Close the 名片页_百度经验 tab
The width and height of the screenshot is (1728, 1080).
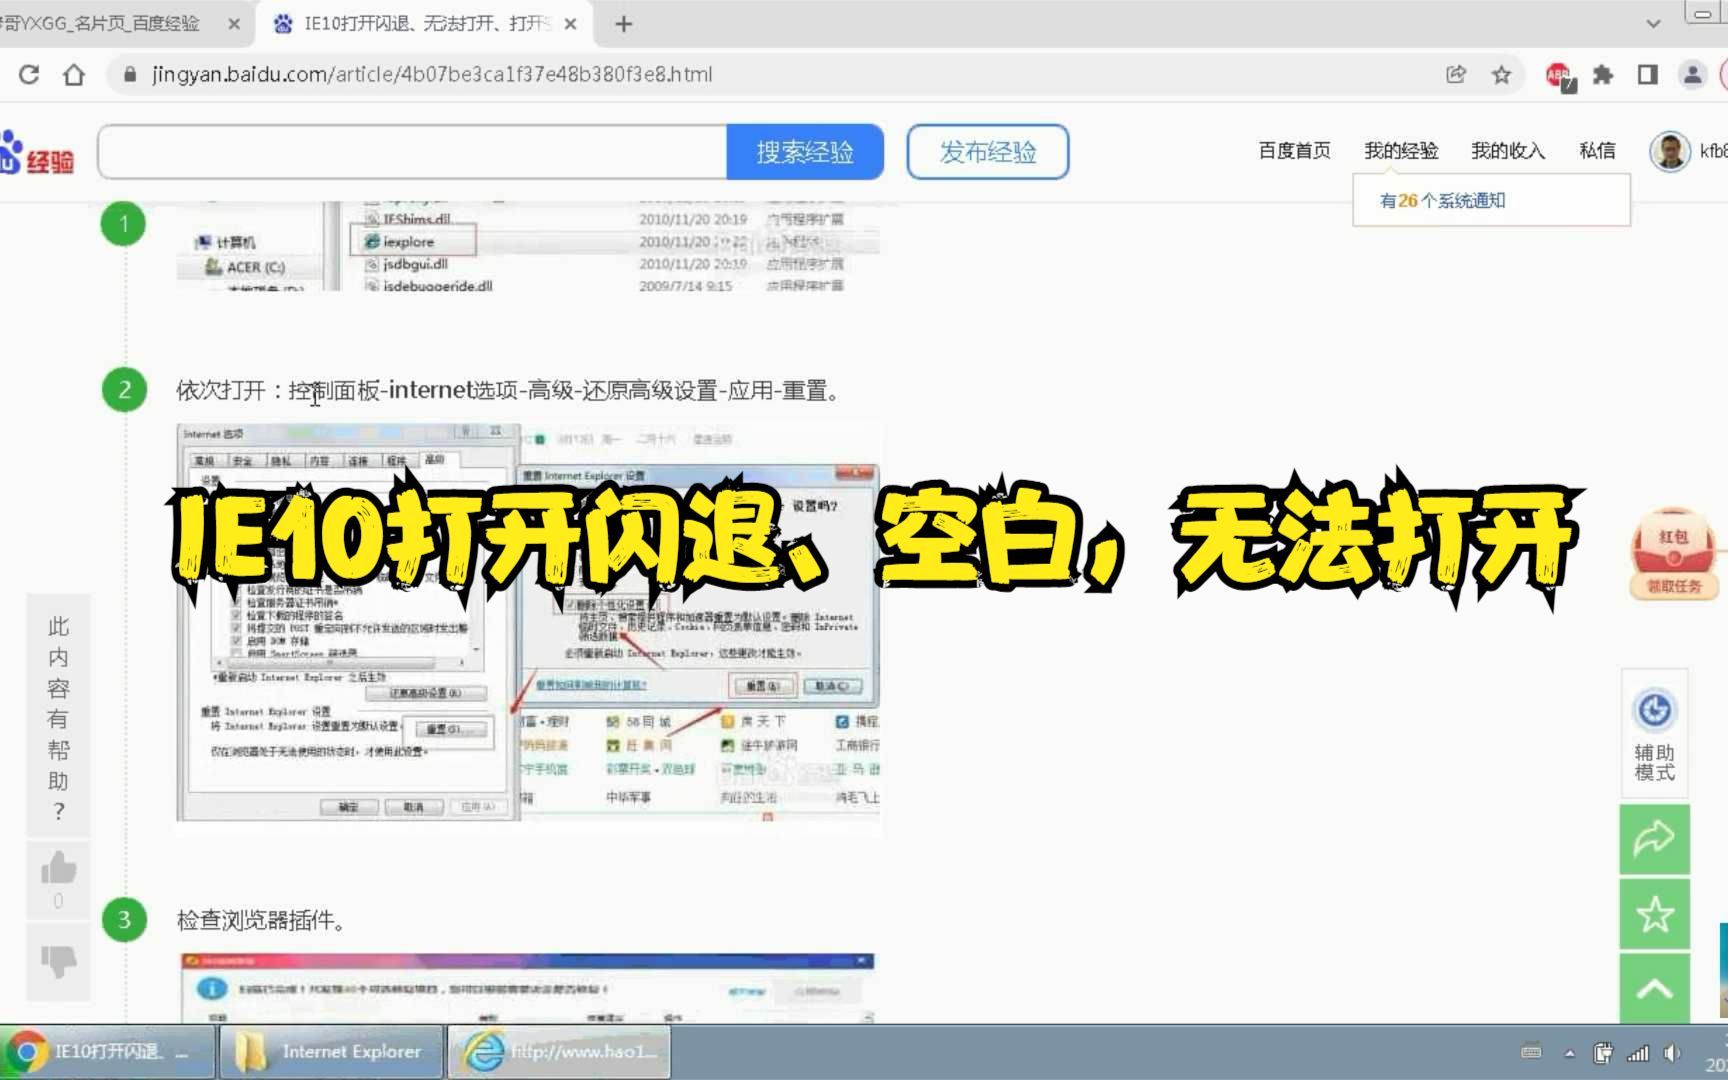tap(234, 23)
